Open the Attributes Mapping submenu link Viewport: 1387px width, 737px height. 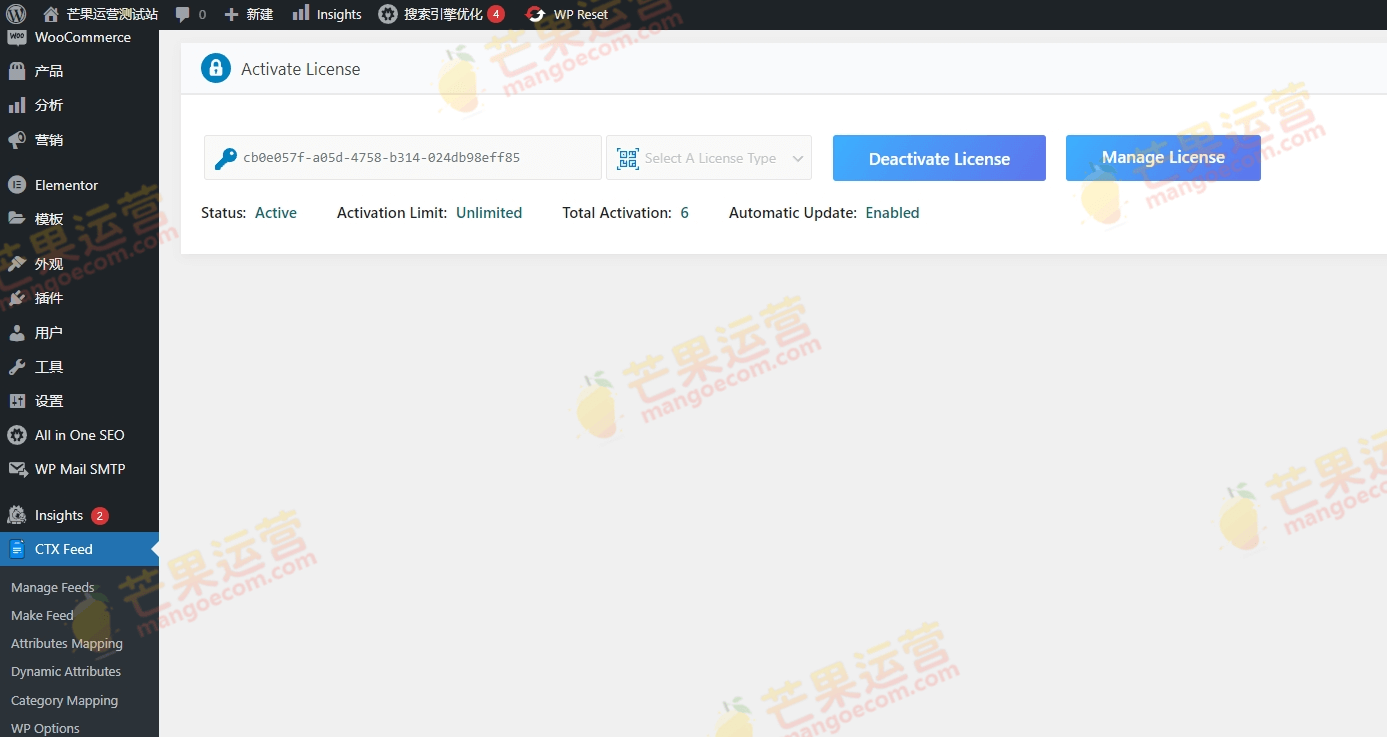click(x=66, y=644)
